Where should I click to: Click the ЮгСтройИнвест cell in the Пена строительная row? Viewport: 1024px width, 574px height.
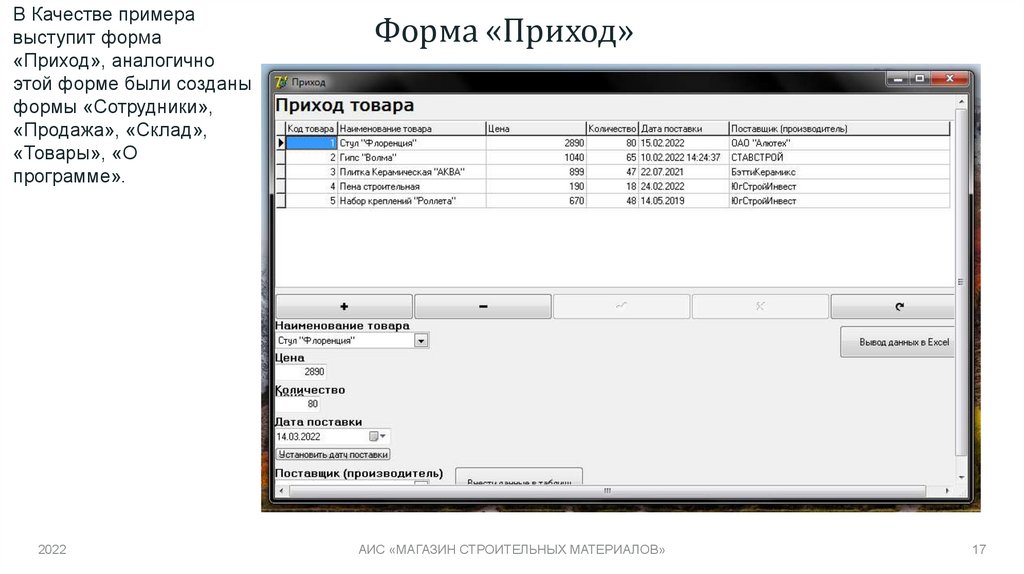pos(839,186)
